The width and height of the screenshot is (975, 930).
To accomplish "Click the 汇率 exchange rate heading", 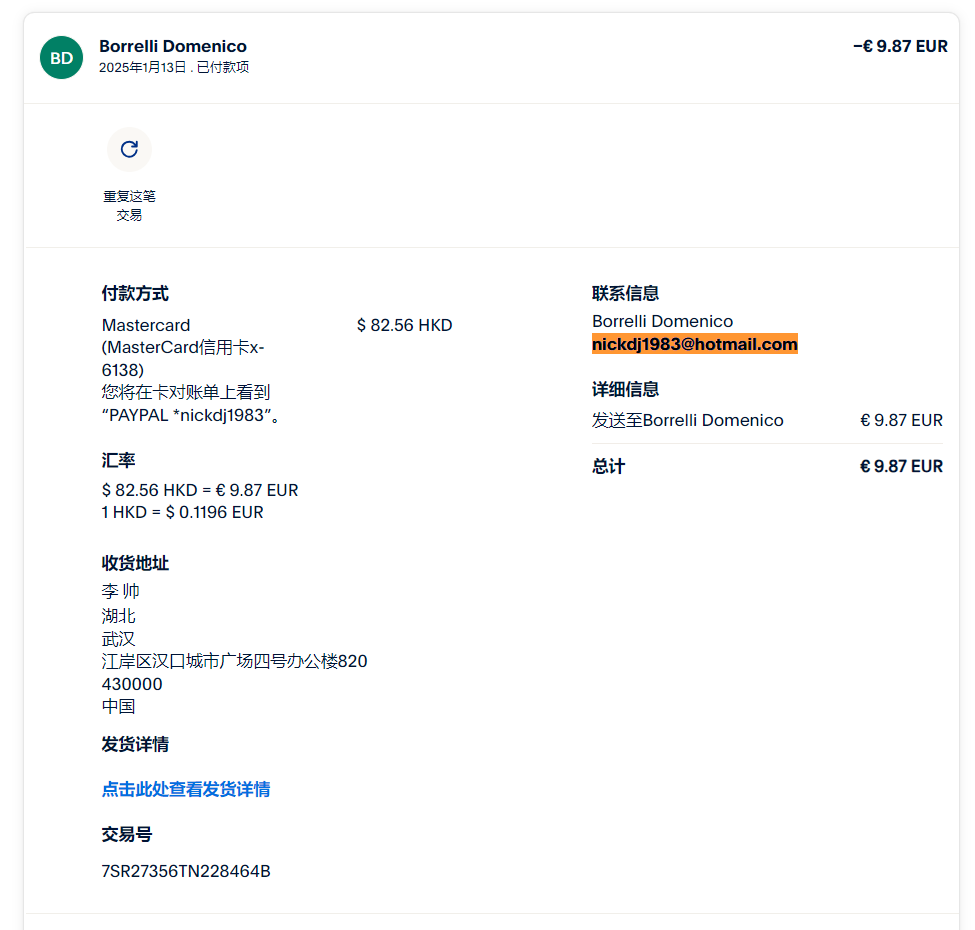I will coord(118,460).
